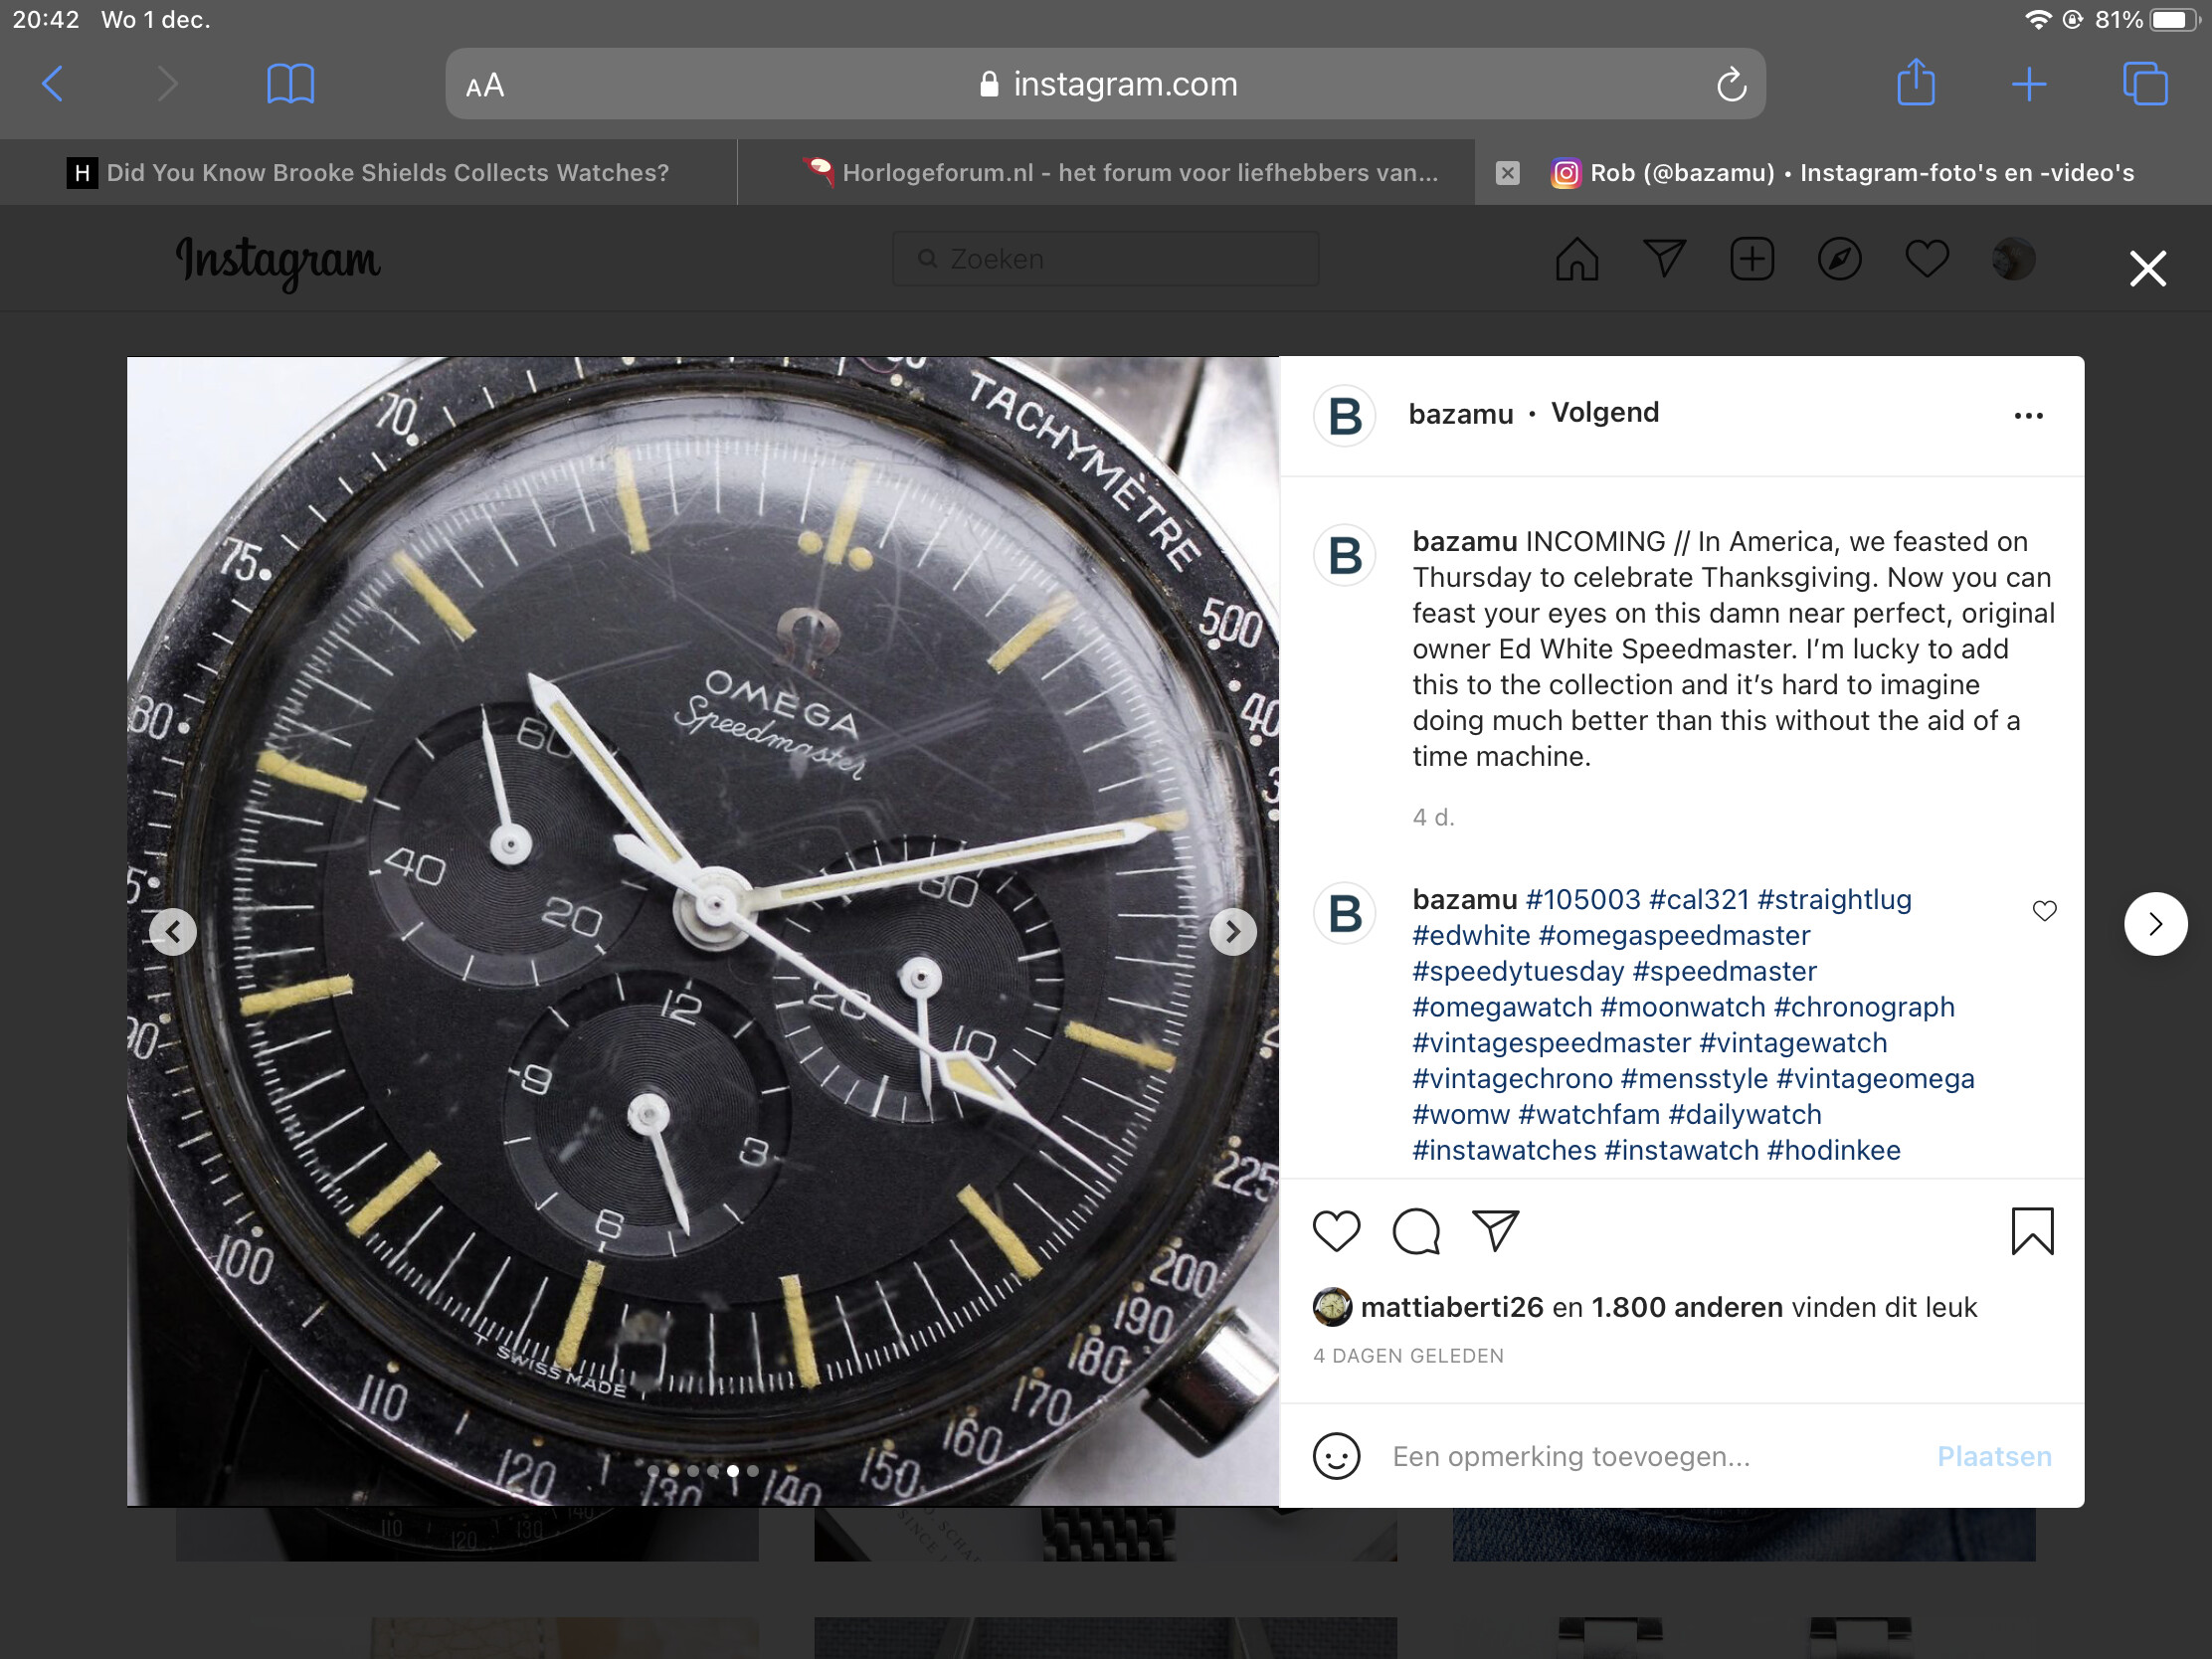Open comments via the speech bubble icon
The image size is (2212, 1659).
coord(1416,1231)
